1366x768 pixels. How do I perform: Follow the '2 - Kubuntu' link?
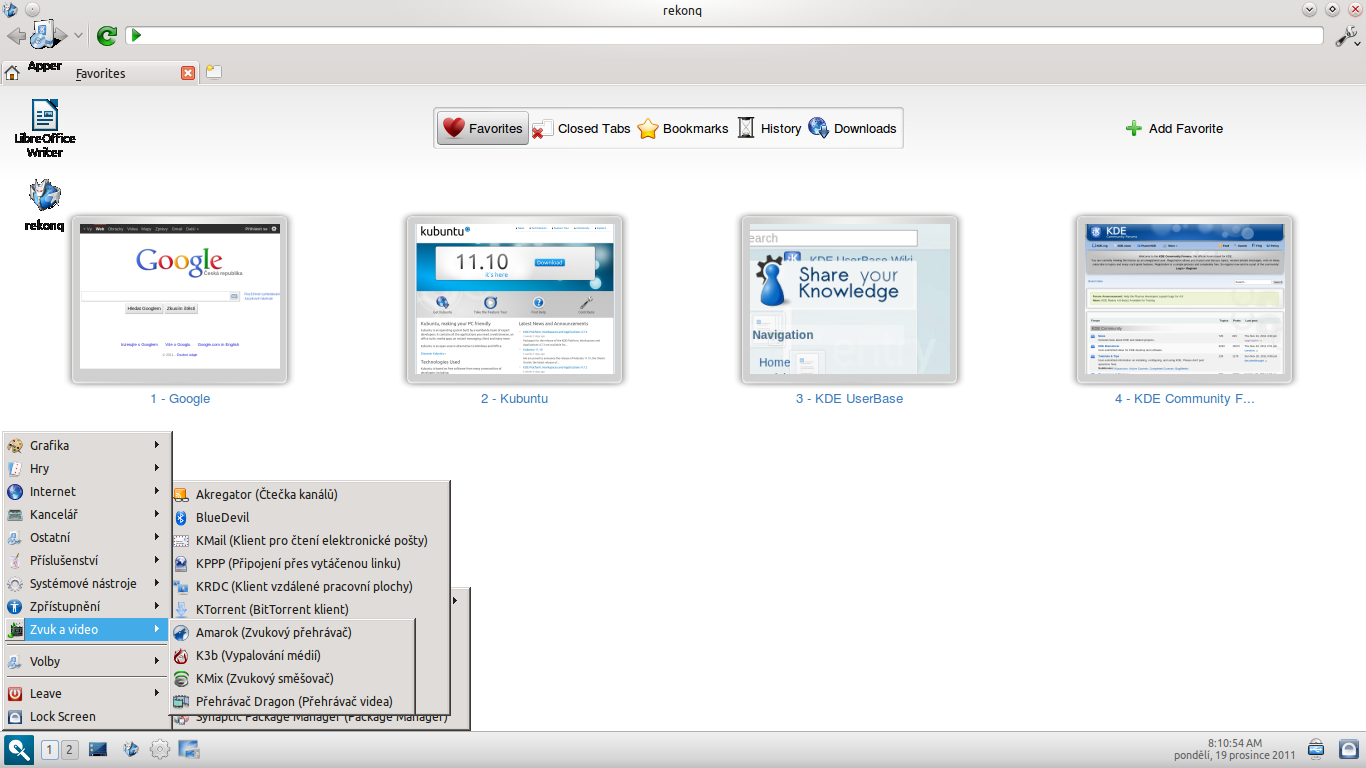pyautogui.click(x=514, y=398)
